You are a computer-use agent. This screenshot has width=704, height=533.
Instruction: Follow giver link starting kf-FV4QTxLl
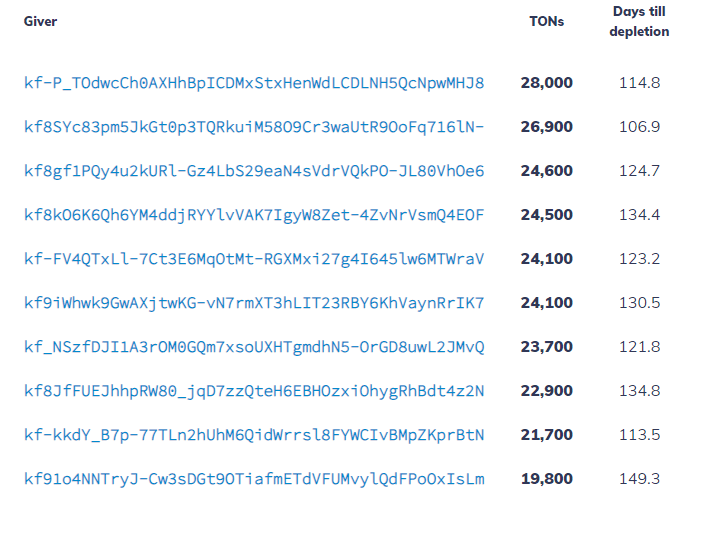tap(254, 259)
